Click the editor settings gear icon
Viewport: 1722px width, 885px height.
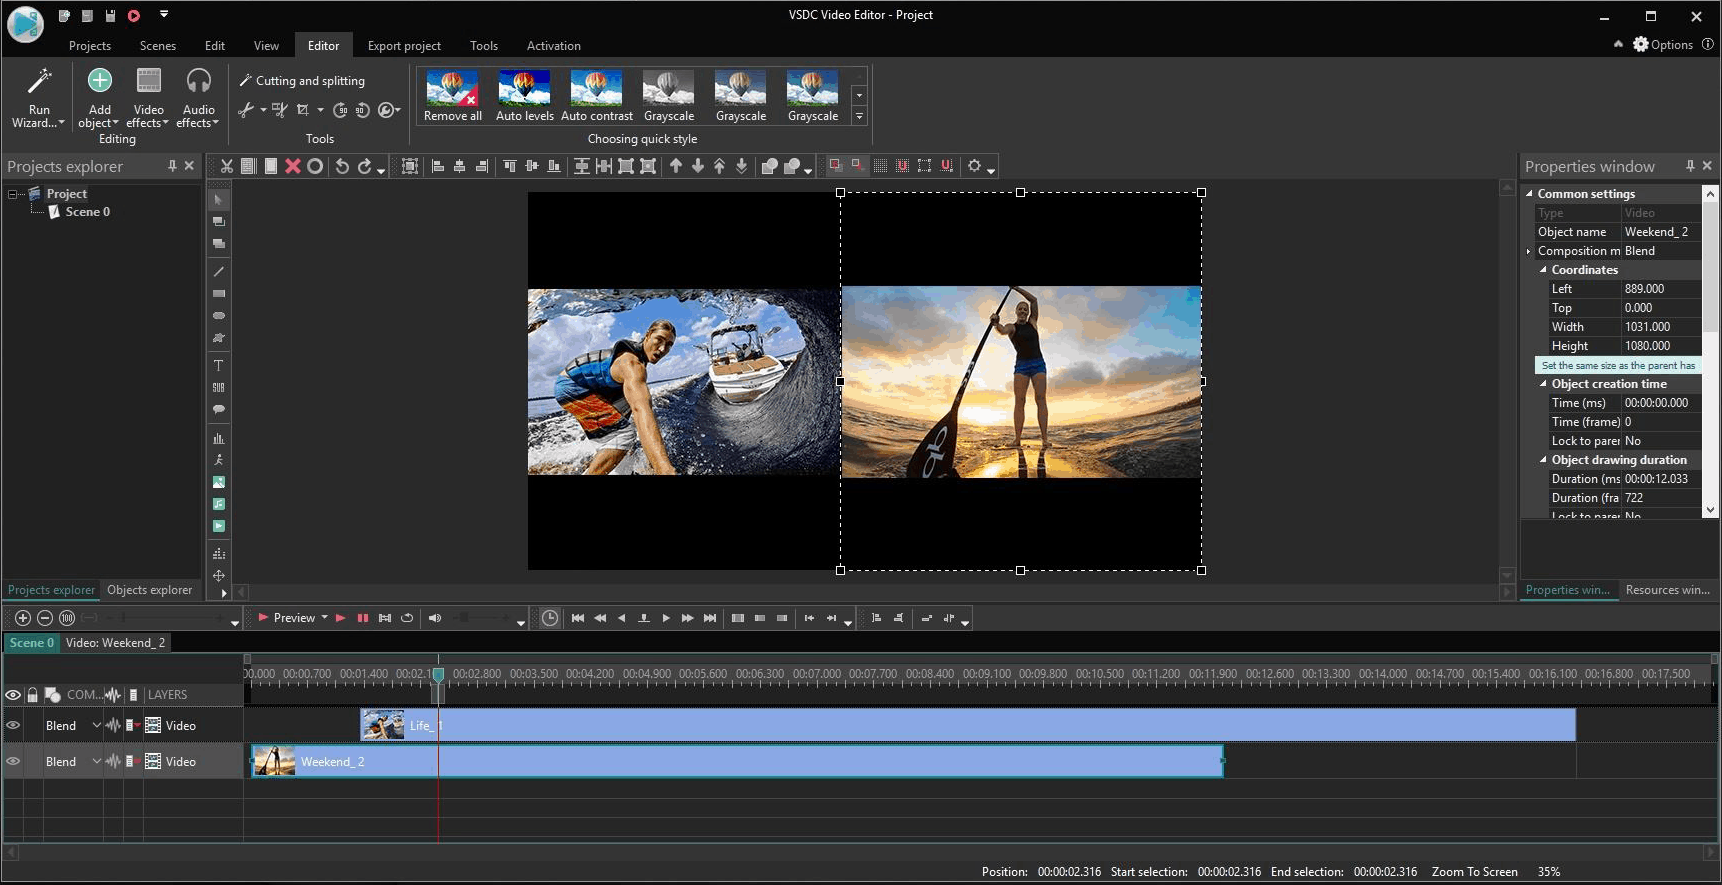(x=975, y=166)
